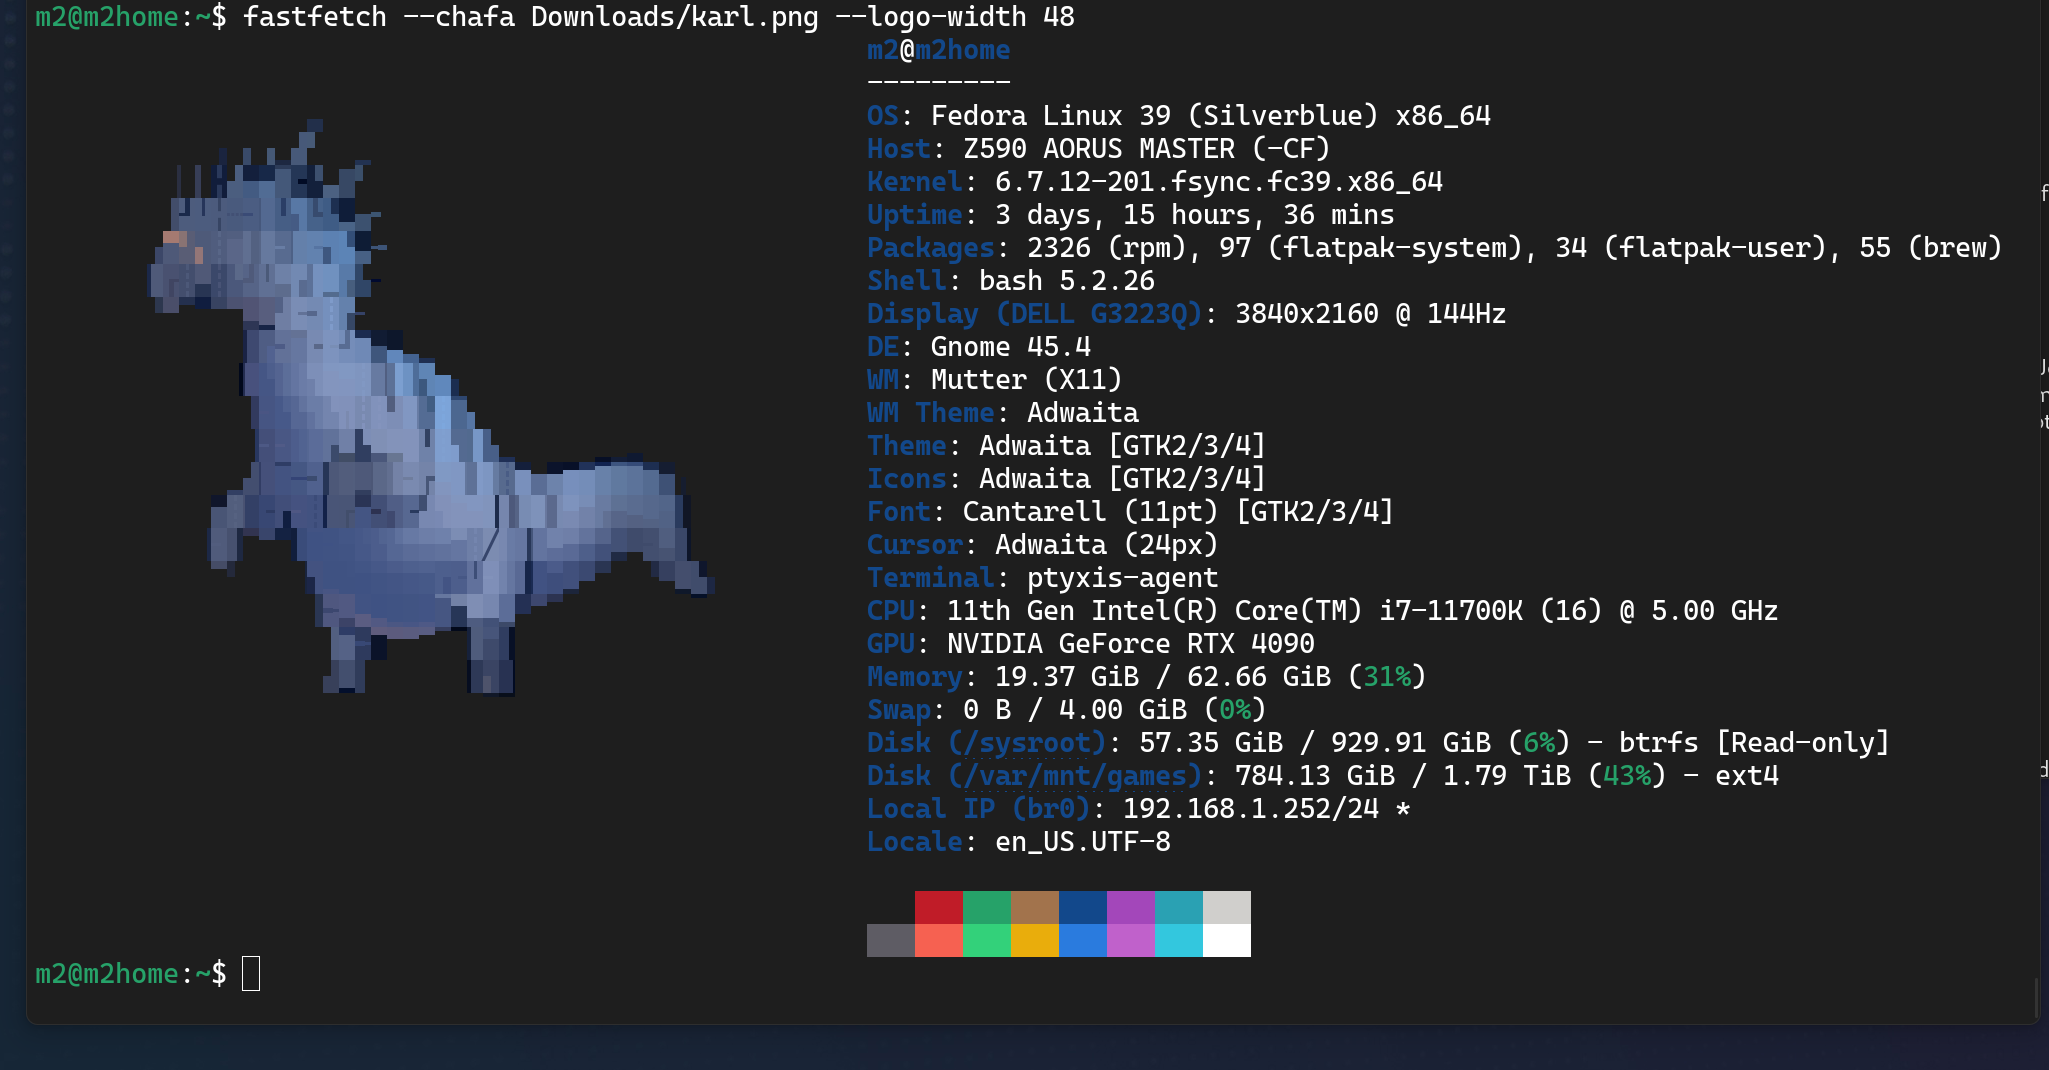This screenshot has width=2049, height=1070.
Task: Click the OS line reading 'Fedora Linux 39 (Silverblue)'
Action: 1179,116
